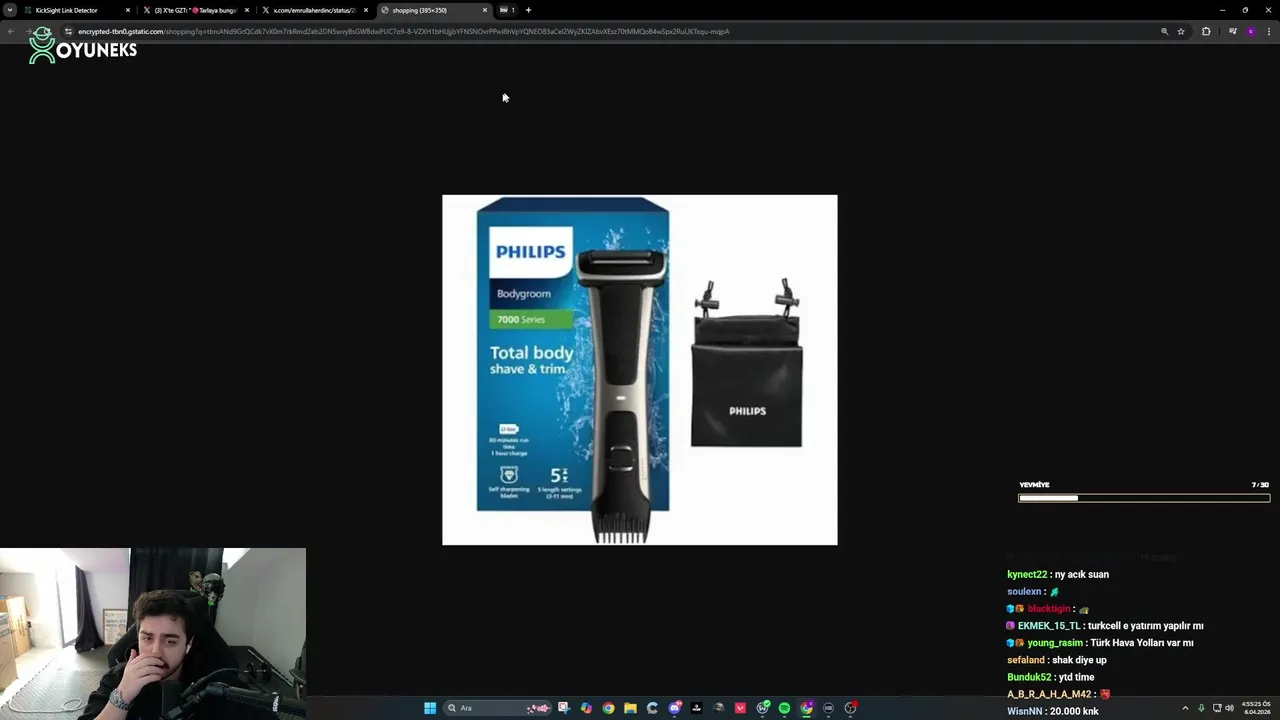The width and height of the screenshot is (1280, 720).
Task: Close the x.com/emrullaherdinc tab
Action: point(366,10)
